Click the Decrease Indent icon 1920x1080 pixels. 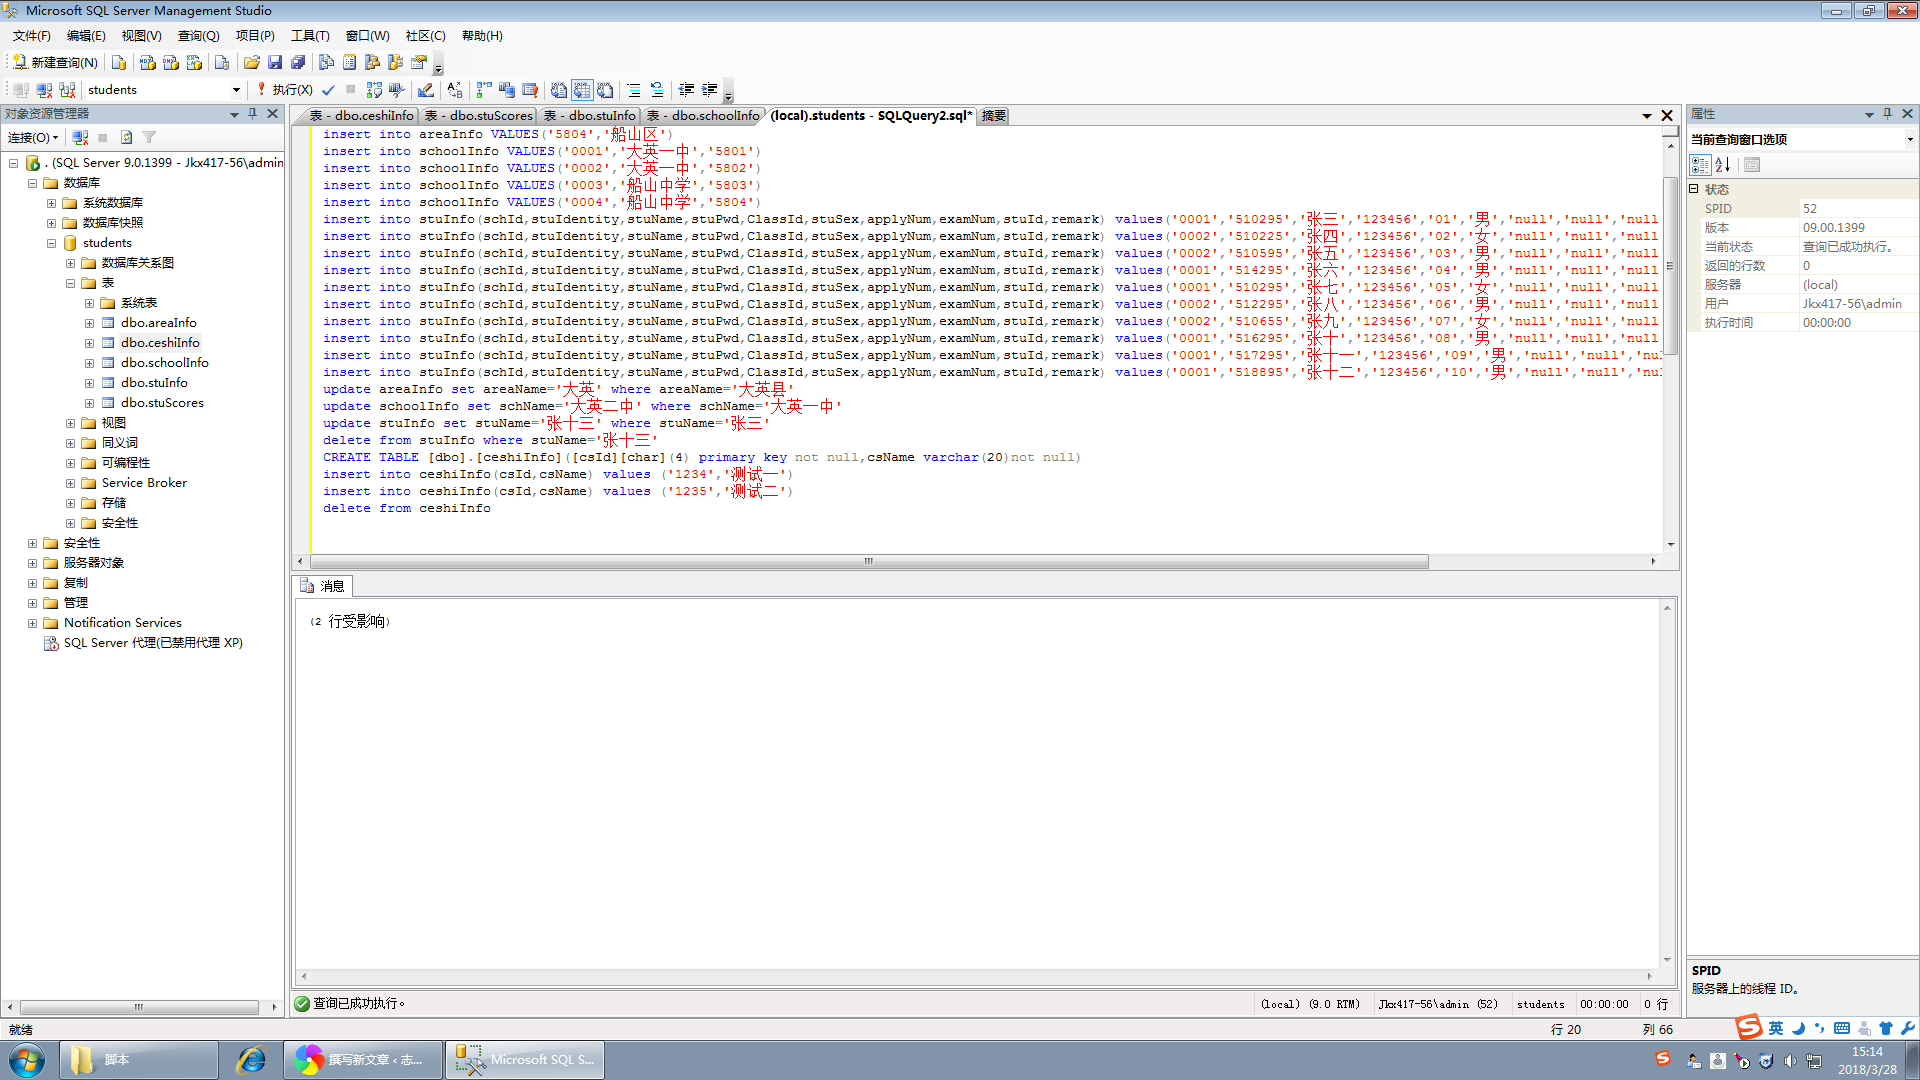(x=687, y=89)
